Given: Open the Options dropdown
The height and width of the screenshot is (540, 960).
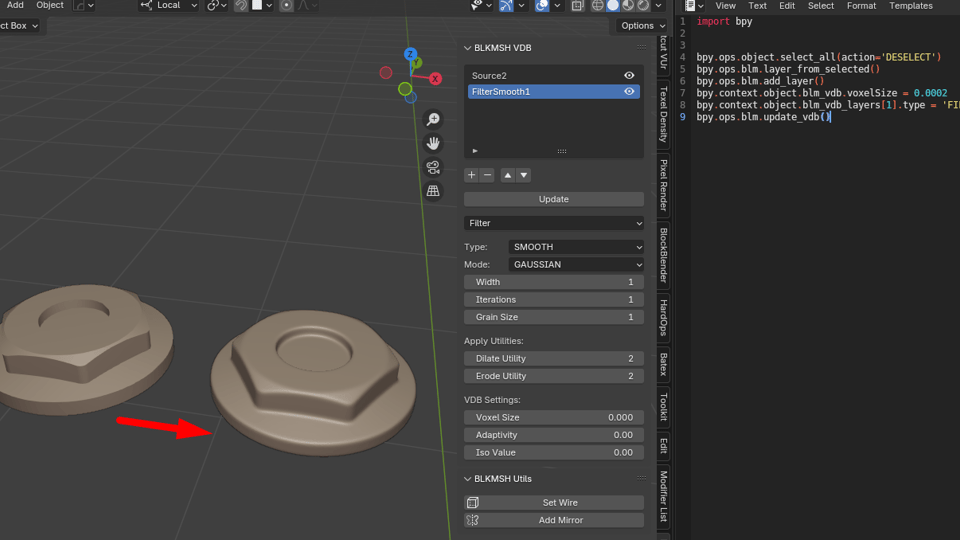Looking at the screenshot, I should (x=642, y=26).
